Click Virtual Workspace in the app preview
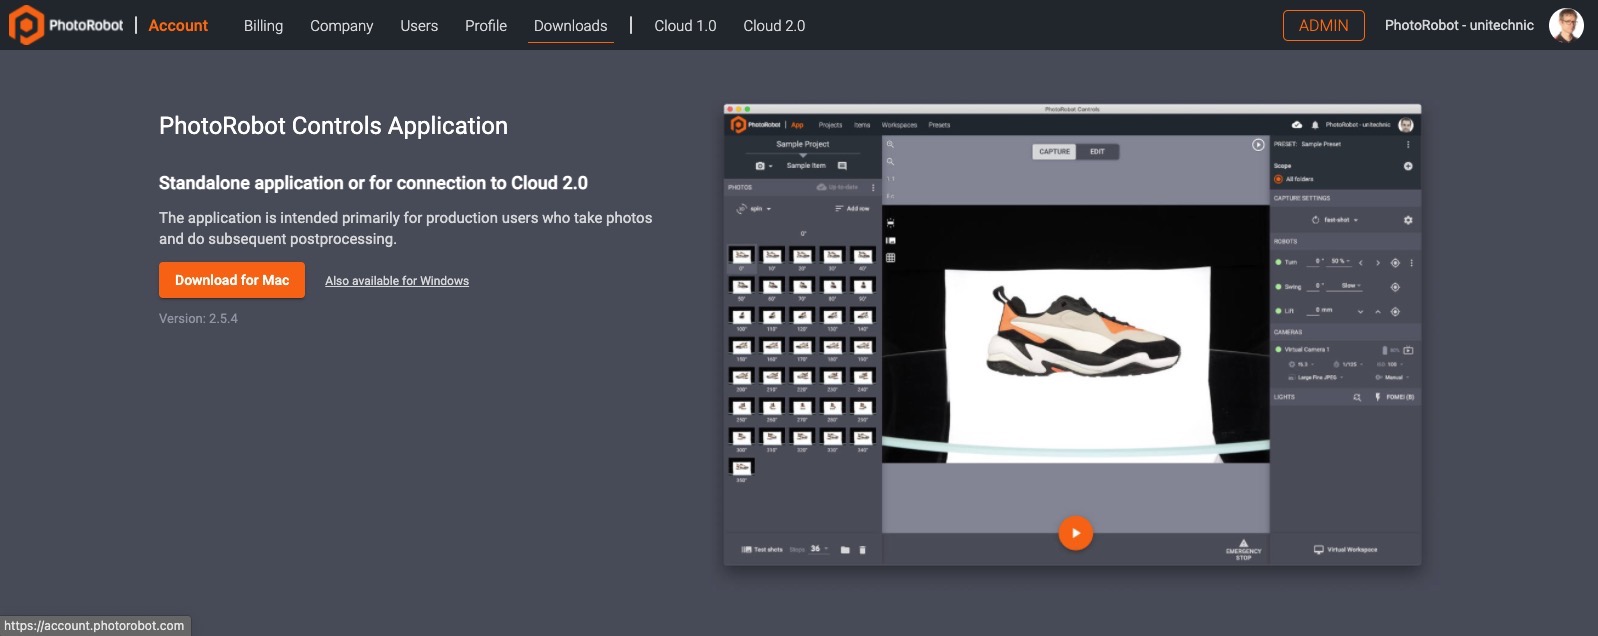Screen dimensions: 1598x636 tap(1346, 549)
